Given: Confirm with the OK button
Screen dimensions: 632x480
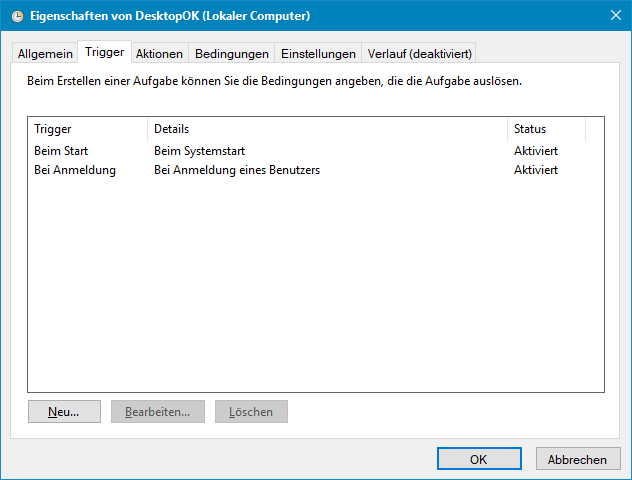Looking at the screenshot, I should pyautogui.click(x=479, y=459).
